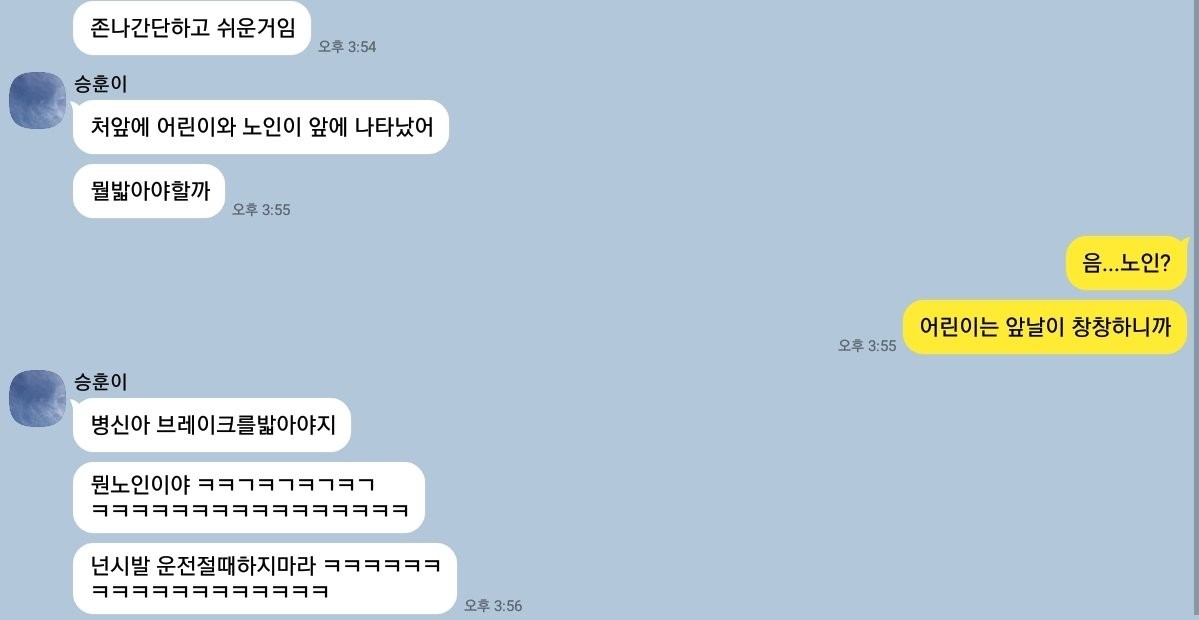Tap the upper 승훈이 sender name
The width and height of the screenshot is (1199, 620).
100,84
